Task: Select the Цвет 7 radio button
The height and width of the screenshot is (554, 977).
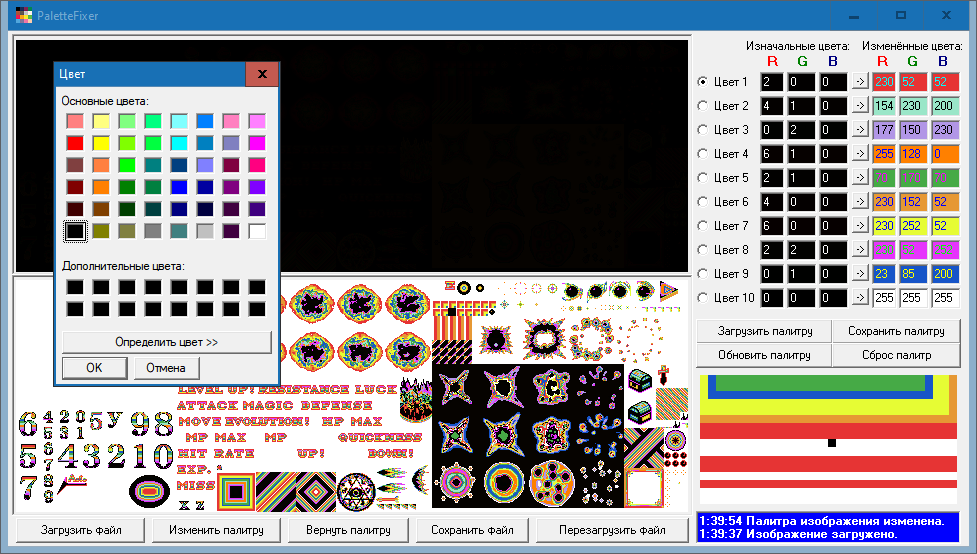Action: tap(703, 226)
